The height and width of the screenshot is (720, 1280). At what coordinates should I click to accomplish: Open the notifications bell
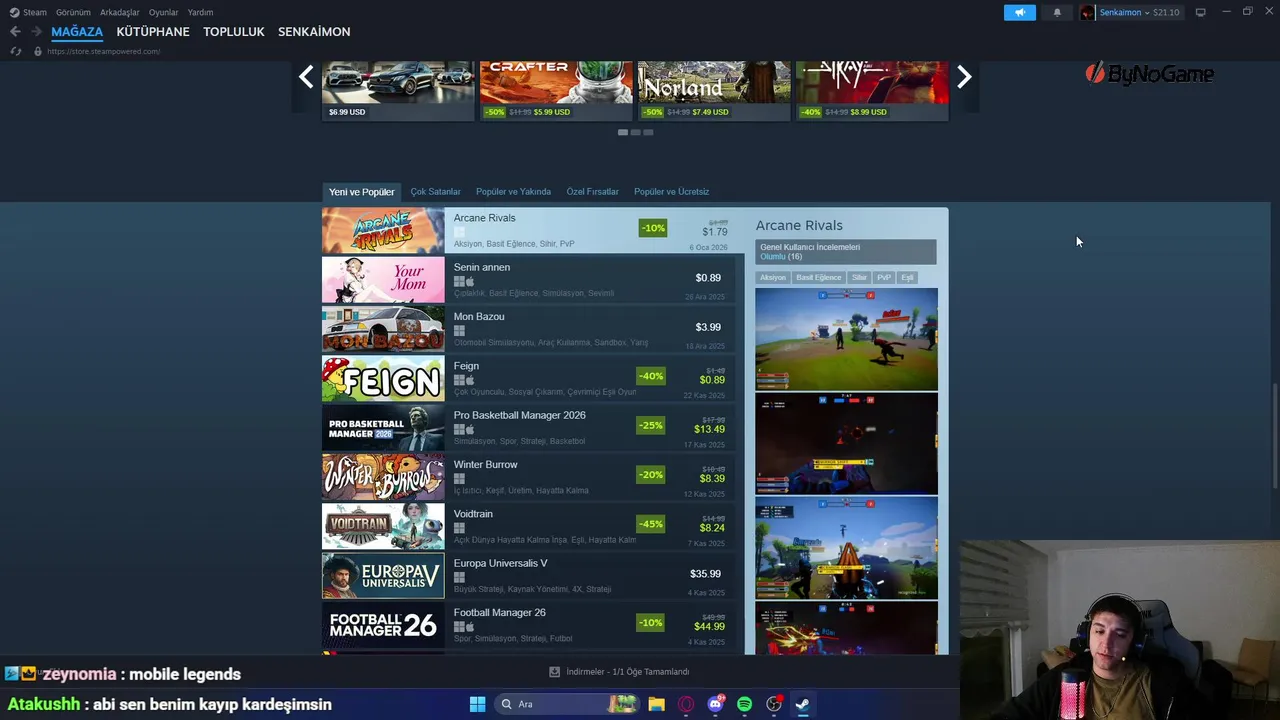tap(1057, 12)
